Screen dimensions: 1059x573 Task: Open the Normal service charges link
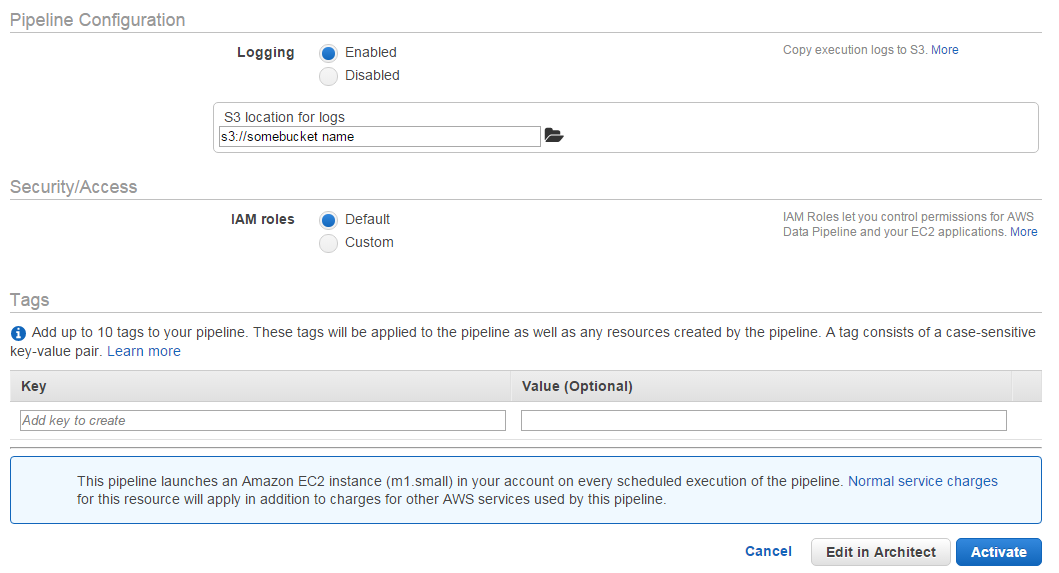click(922, 481)
